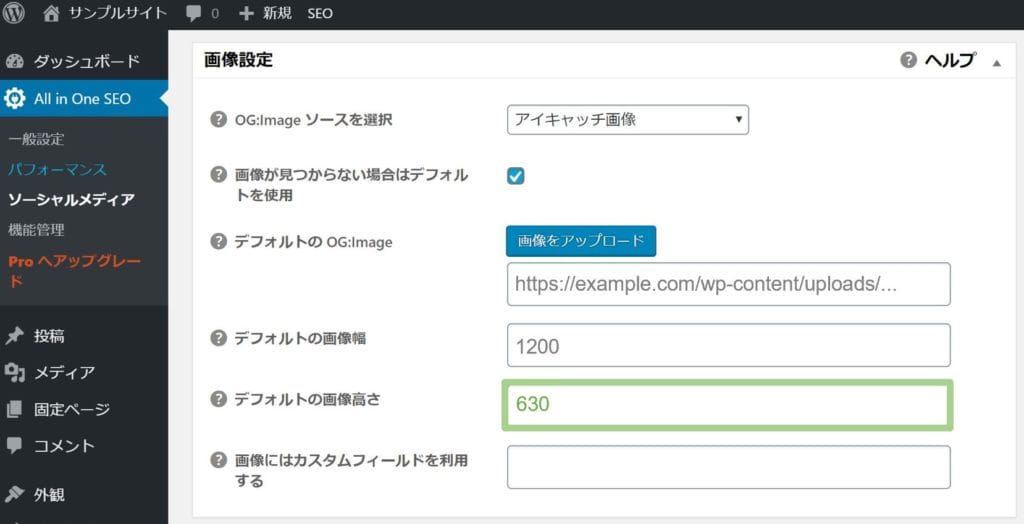
Task: Click the plus icon for 新規
Action: point(246,13)
